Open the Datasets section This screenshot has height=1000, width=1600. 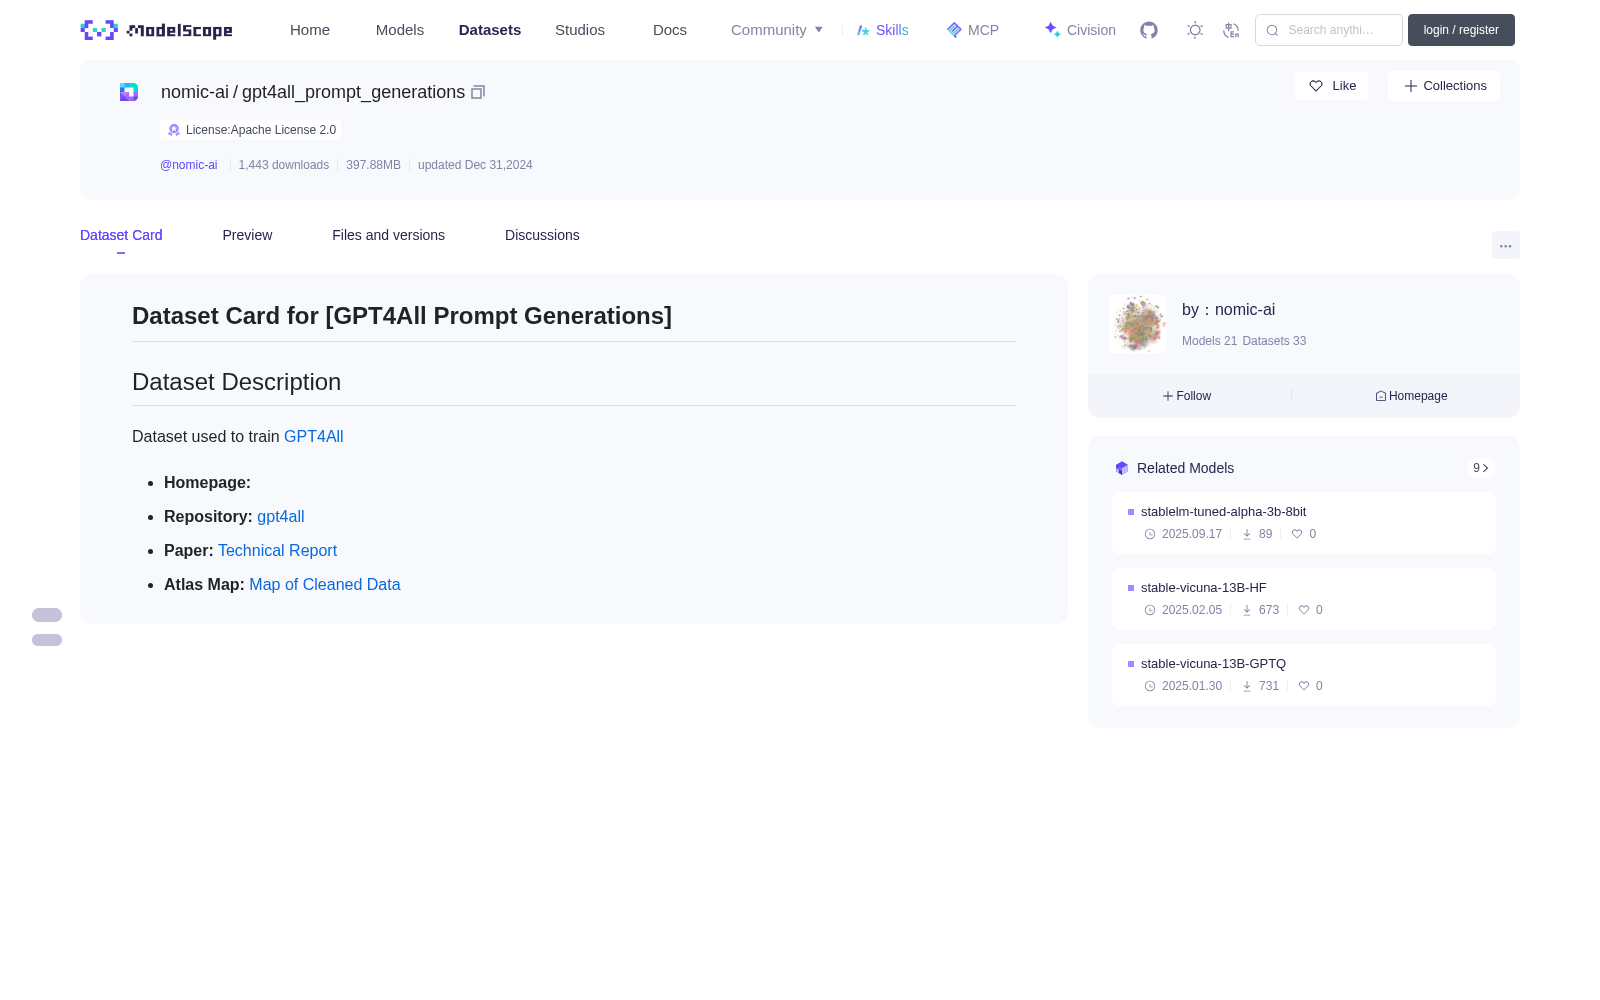coord(490,30)
